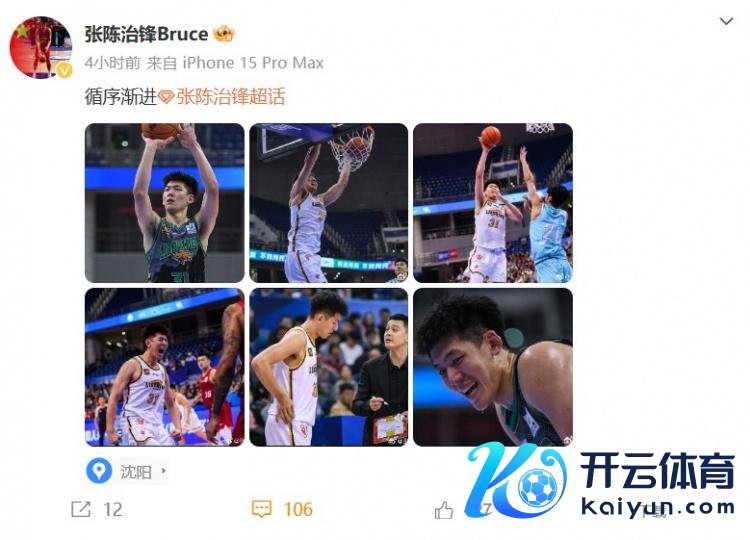Viewport: 750px width, 540px height.
Task: Click the yellow verified badge on avatar
Action: [65, 71]
